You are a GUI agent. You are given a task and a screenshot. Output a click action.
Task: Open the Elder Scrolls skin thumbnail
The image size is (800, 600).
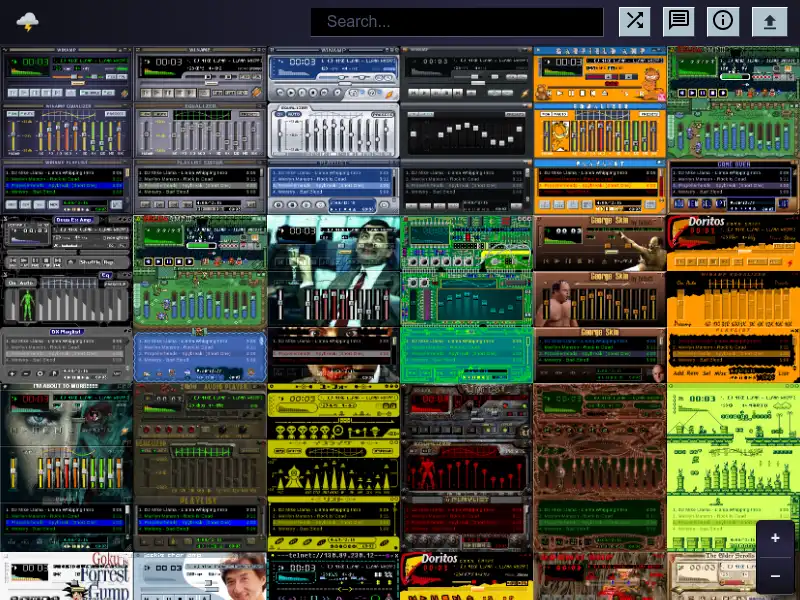pyautogui.click(x=733, y=576)
